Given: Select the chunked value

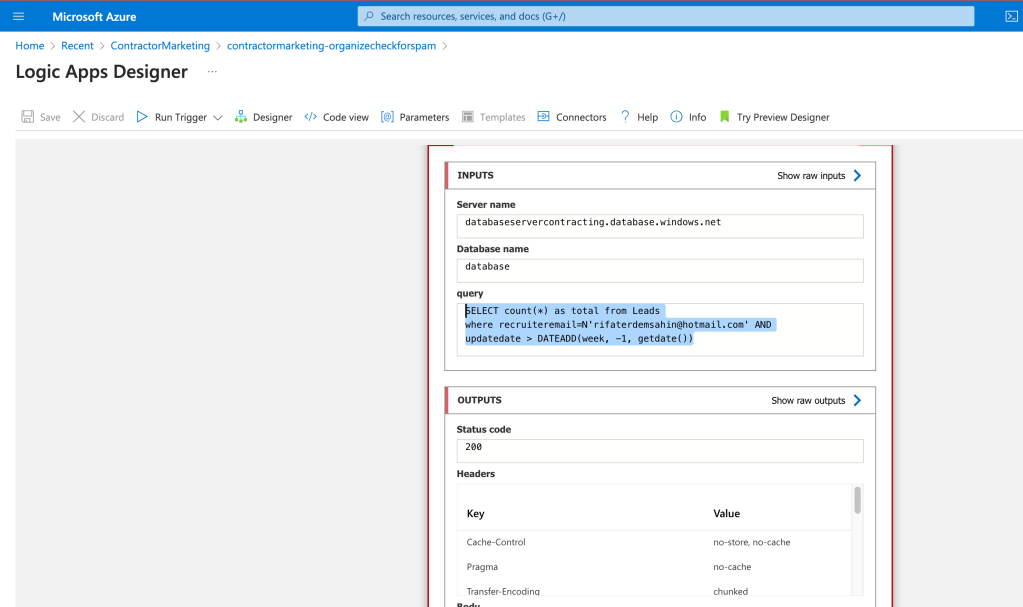Looking at the screenshot, I should click(x=731, y=591).
